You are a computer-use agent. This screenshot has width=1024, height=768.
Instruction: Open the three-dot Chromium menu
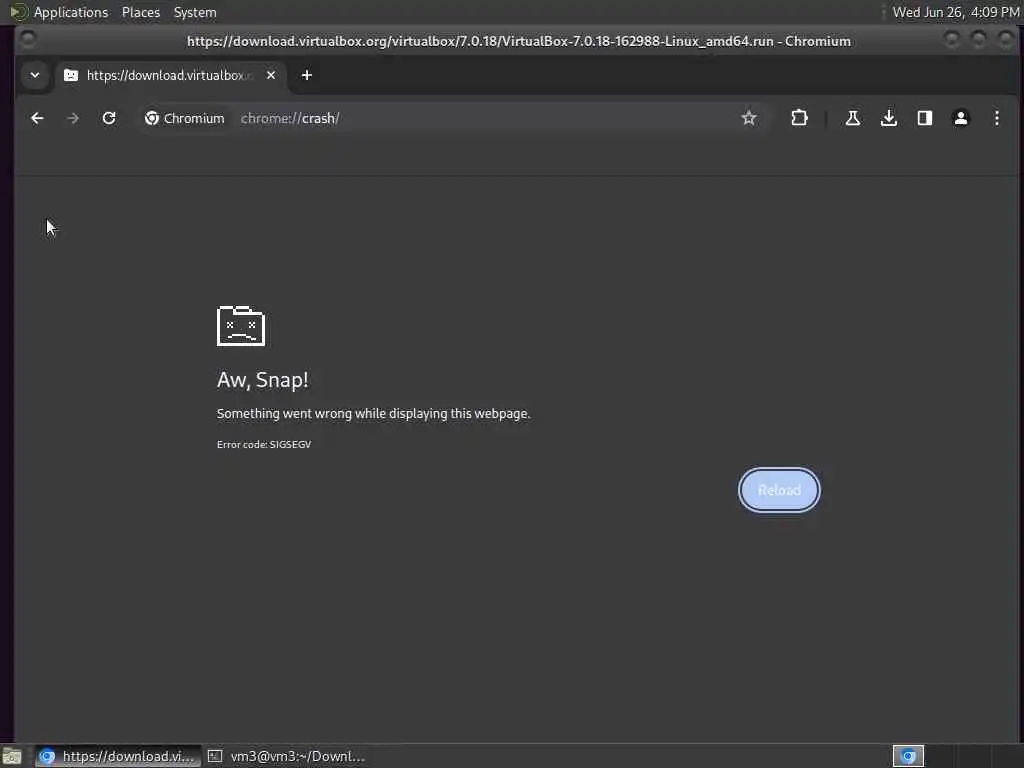coord(997,118)
